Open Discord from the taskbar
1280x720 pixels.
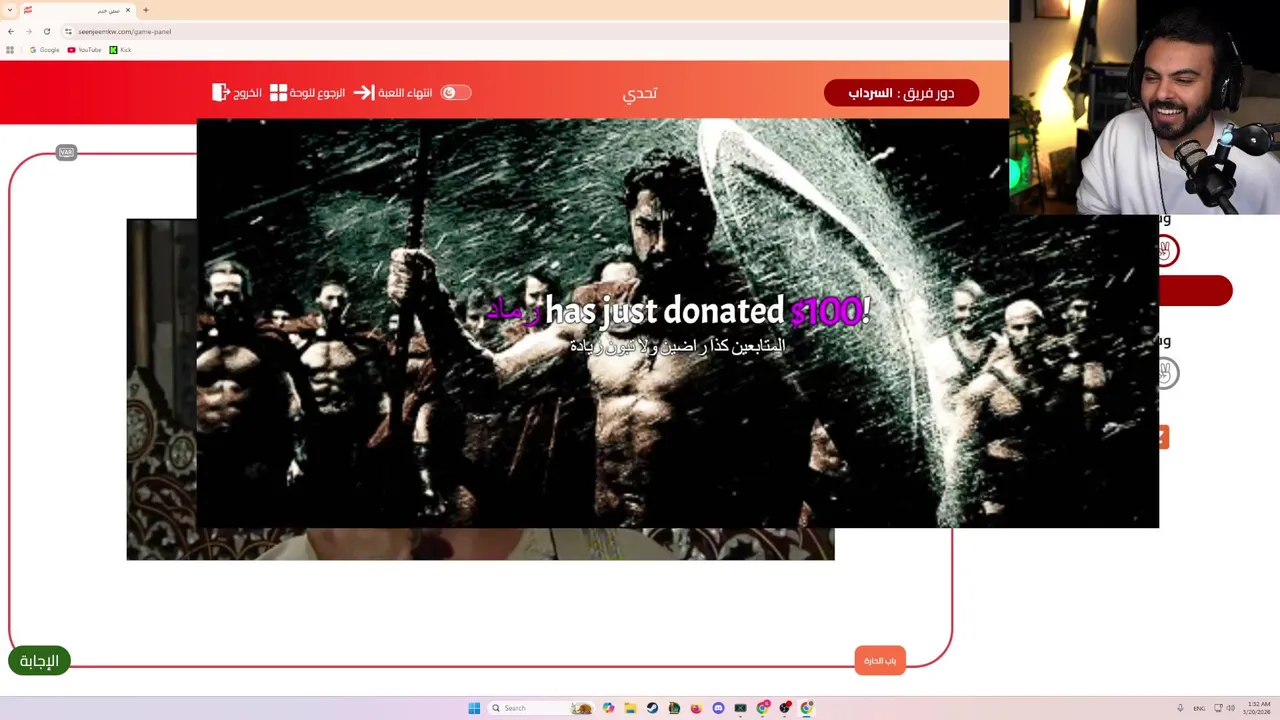pos(718,708)
